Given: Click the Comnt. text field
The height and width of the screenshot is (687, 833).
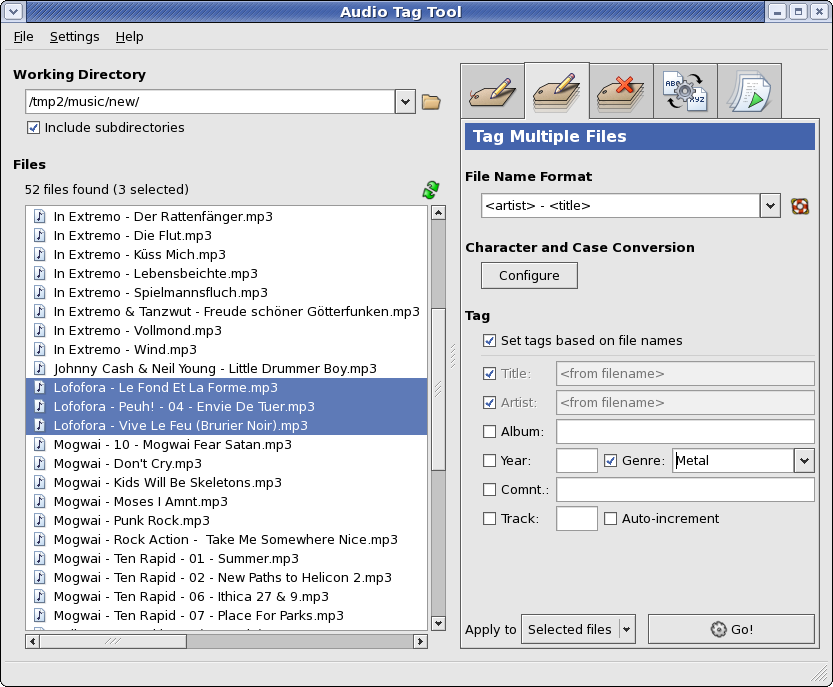Looking at the screenshot, I should coord(685,489).
